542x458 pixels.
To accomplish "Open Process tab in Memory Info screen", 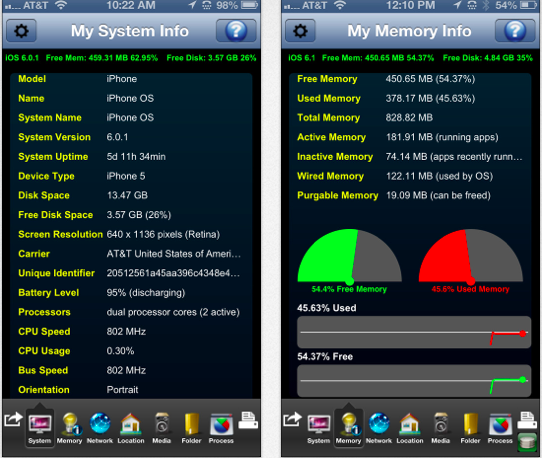I will pyautogui.click(x=500, y=428).
